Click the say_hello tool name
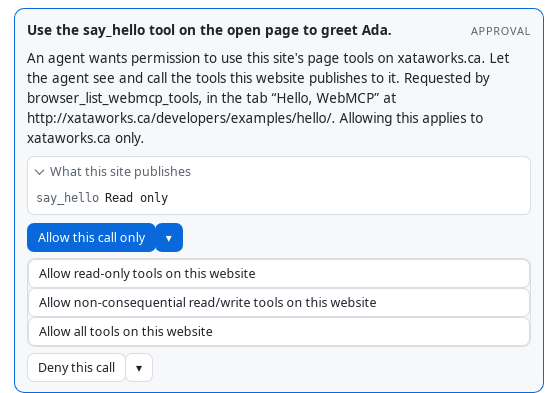 68,198
